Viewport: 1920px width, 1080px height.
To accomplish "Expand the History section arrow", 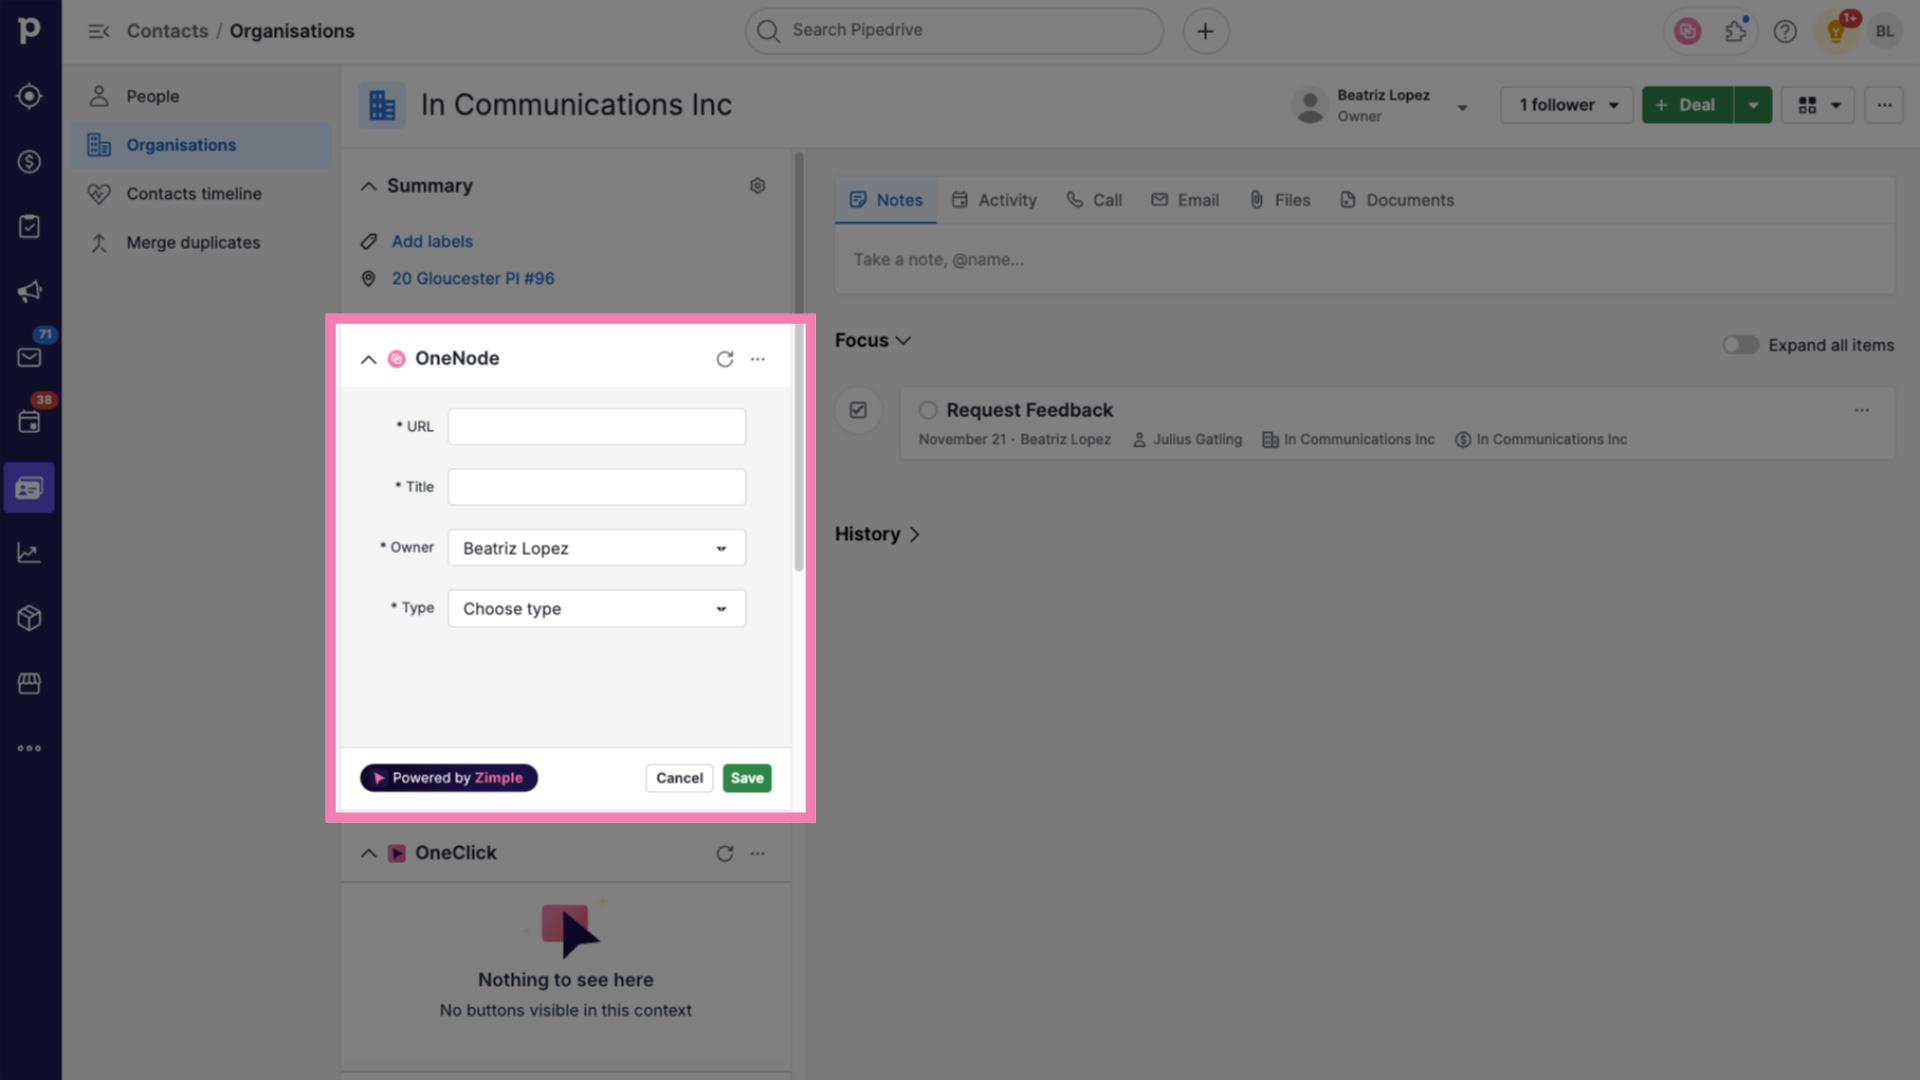I will (914, 534).
